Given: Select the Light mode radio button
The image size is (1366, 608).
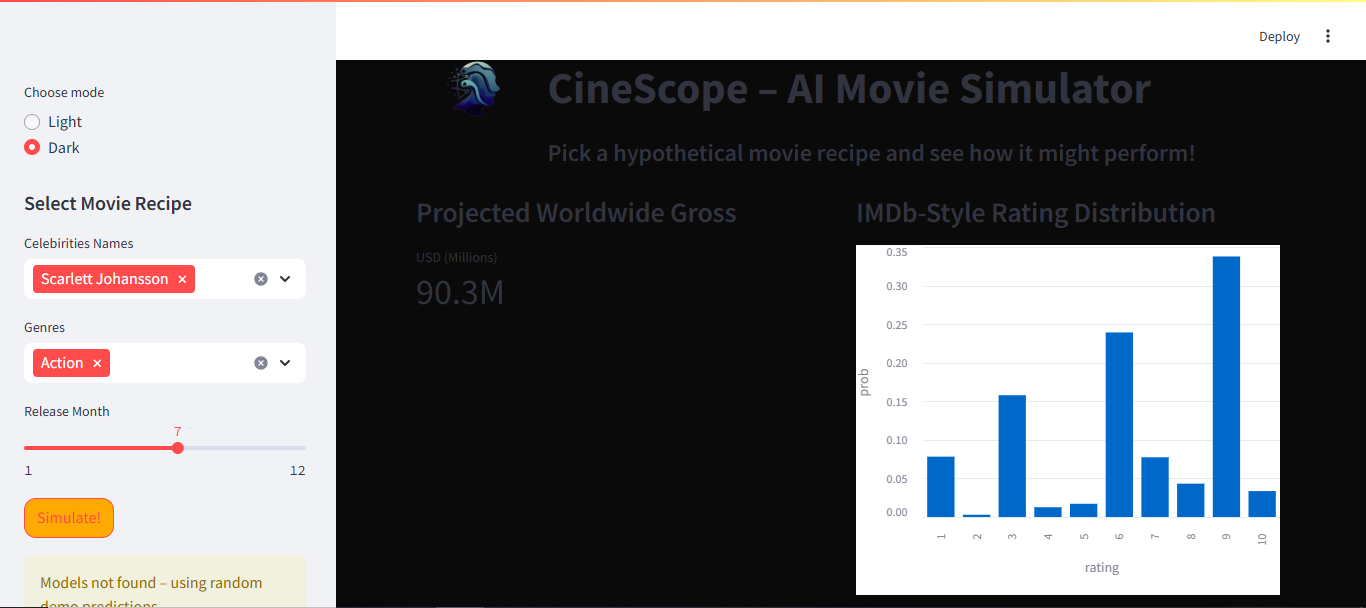Looking at the screenshot, I should coord(32,122).
